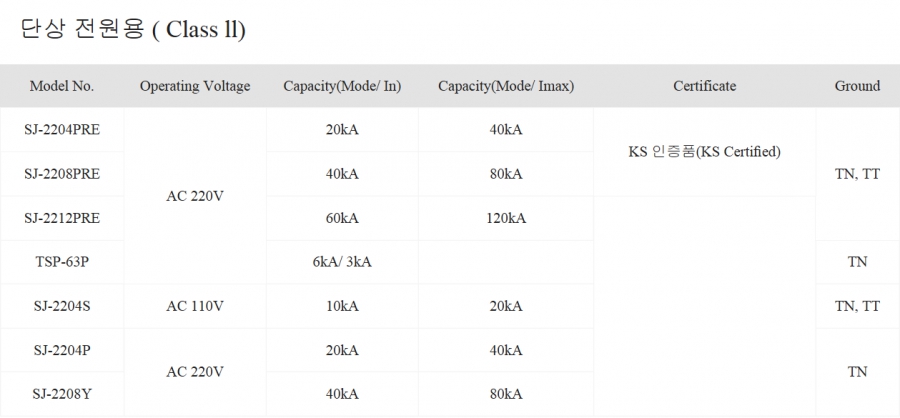Click the '6kA/ 3kA' capacity cell
The height and width of the screenshot is (418, 900).
click(x=342, y=262)
